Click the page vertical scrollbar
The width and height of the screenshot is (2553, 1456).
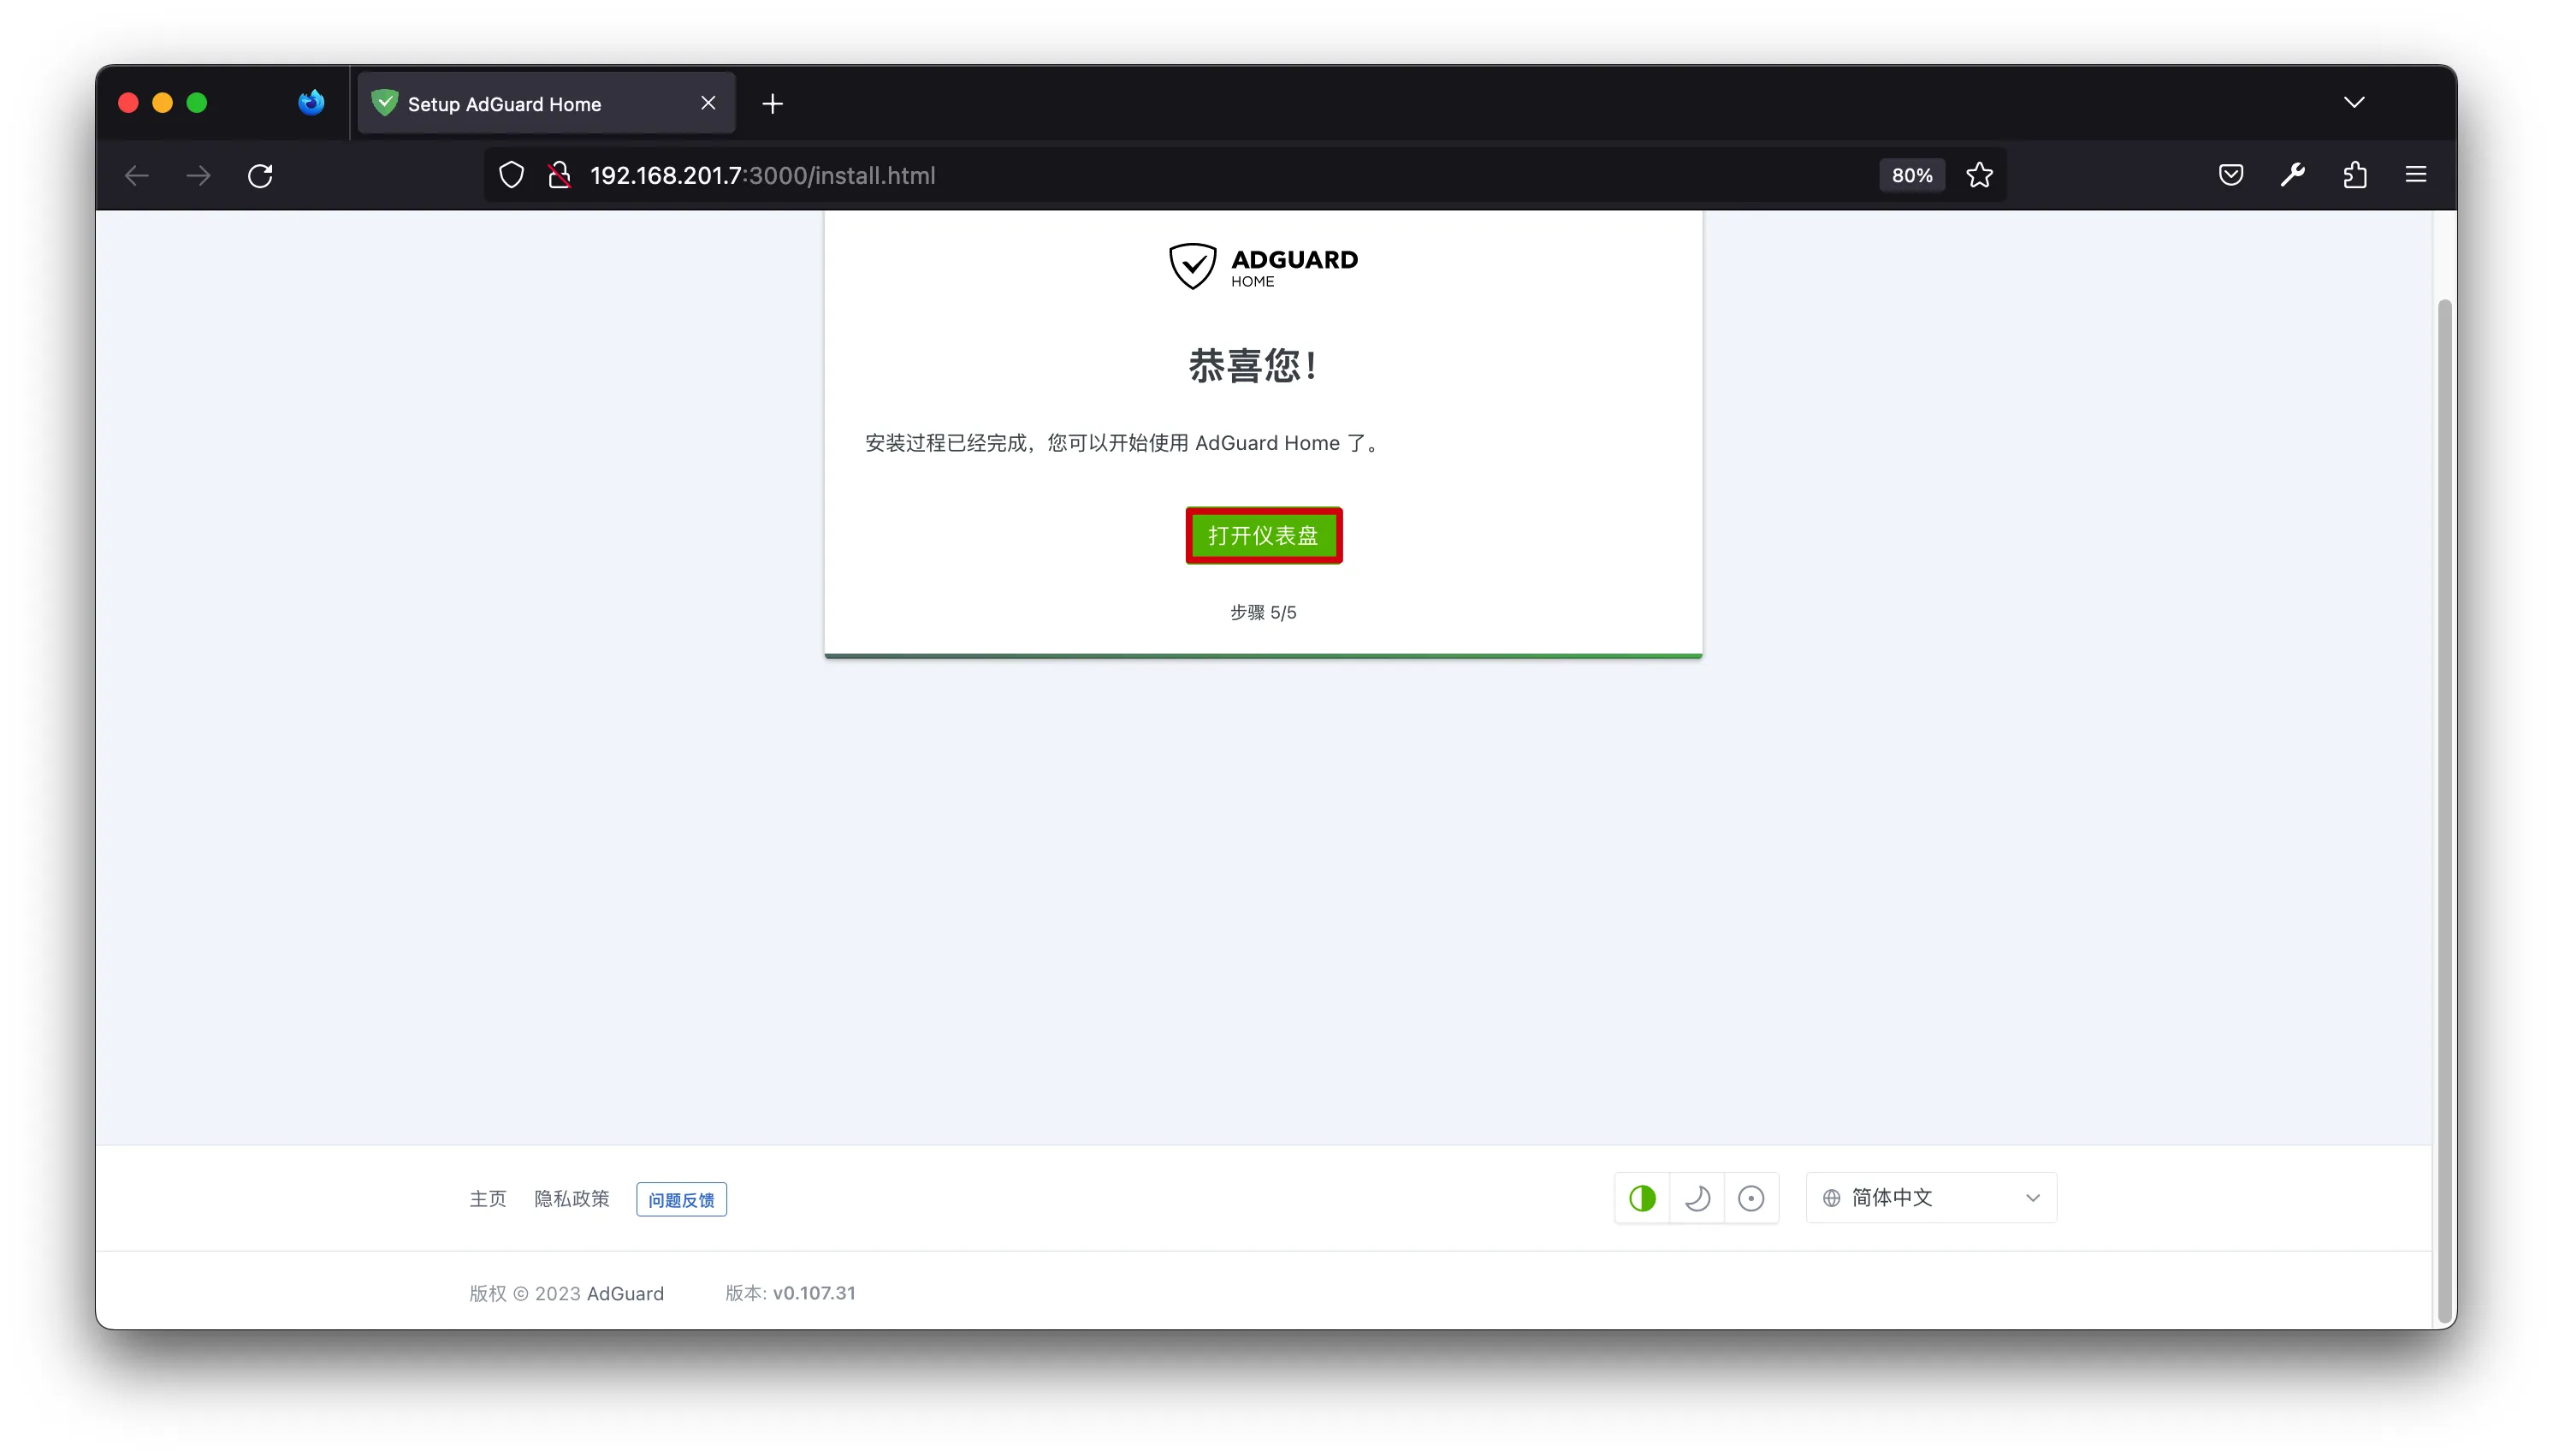(x=2444, y=810)
